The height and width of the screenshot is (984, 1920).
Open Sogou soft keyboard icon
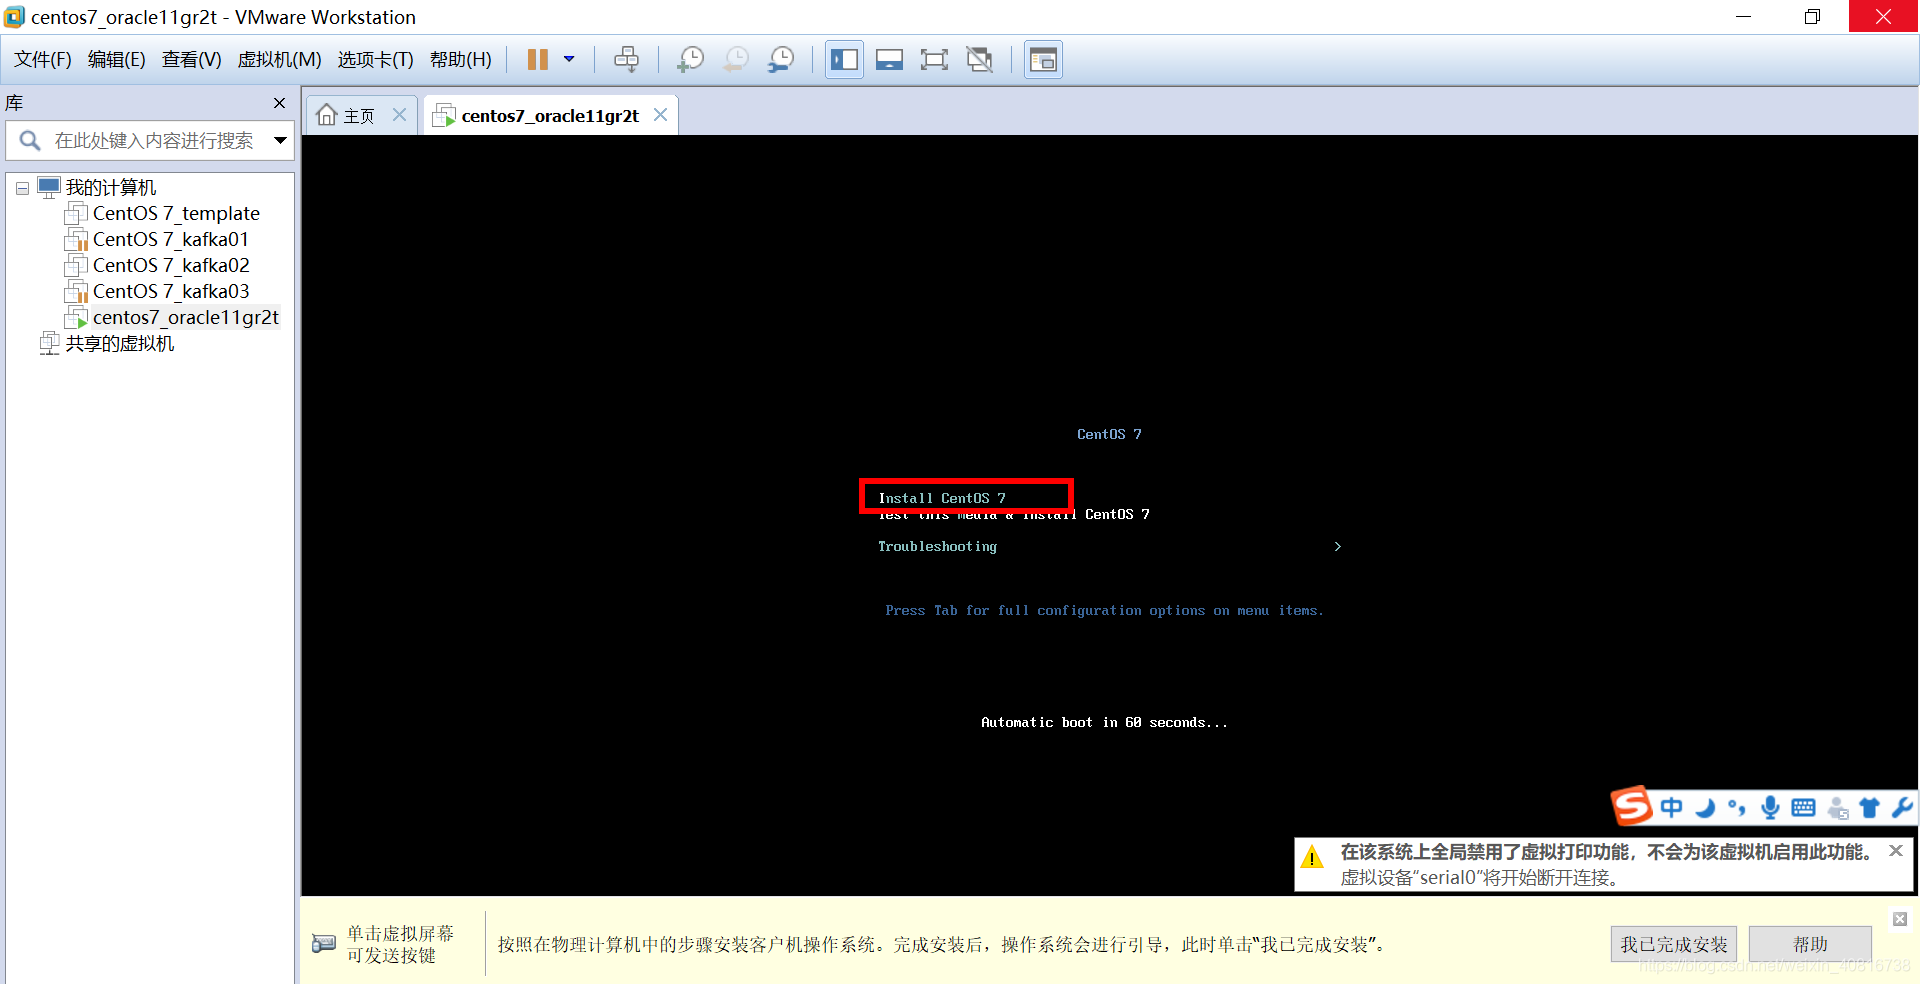tap(1803, 807)
